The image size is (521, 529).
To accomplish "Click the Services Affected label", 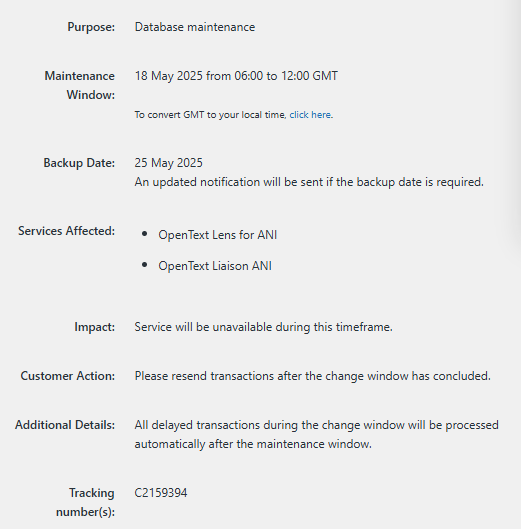I will (66, 231).
